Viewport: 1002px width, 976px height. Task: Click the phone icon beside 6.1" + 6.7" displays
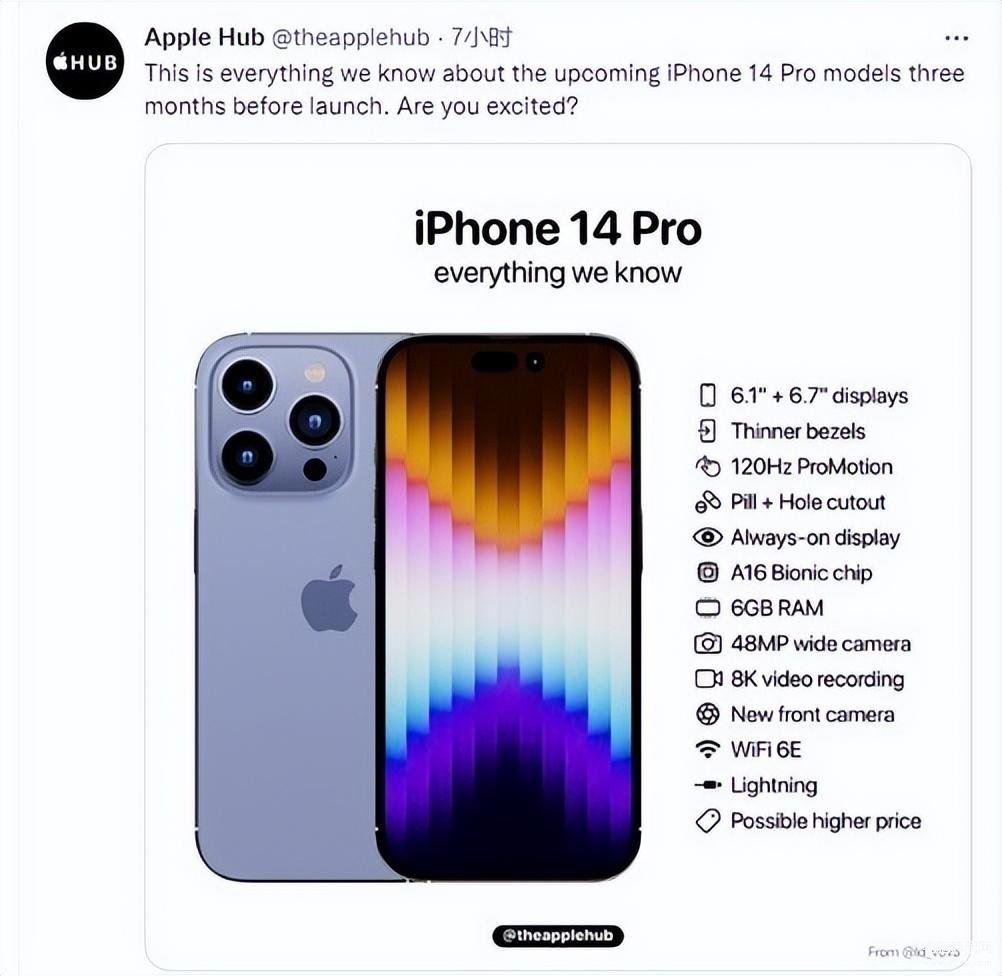pyautogui.click(x=707, y=395)
